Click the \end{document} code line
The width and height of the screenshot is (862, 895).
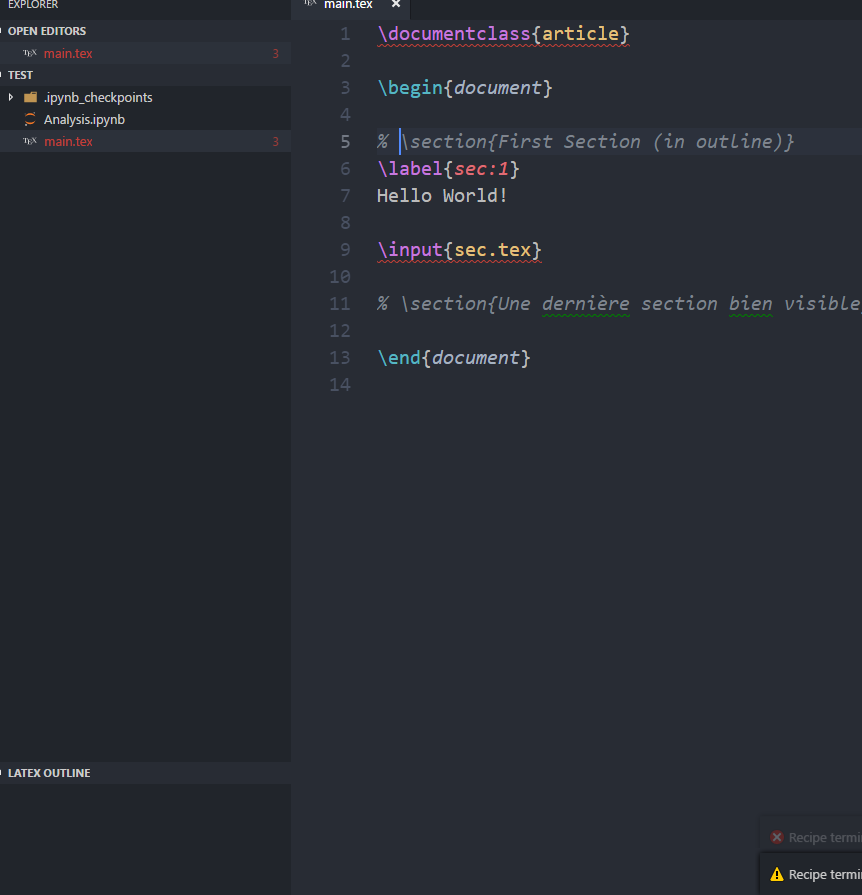pos(454,358)
